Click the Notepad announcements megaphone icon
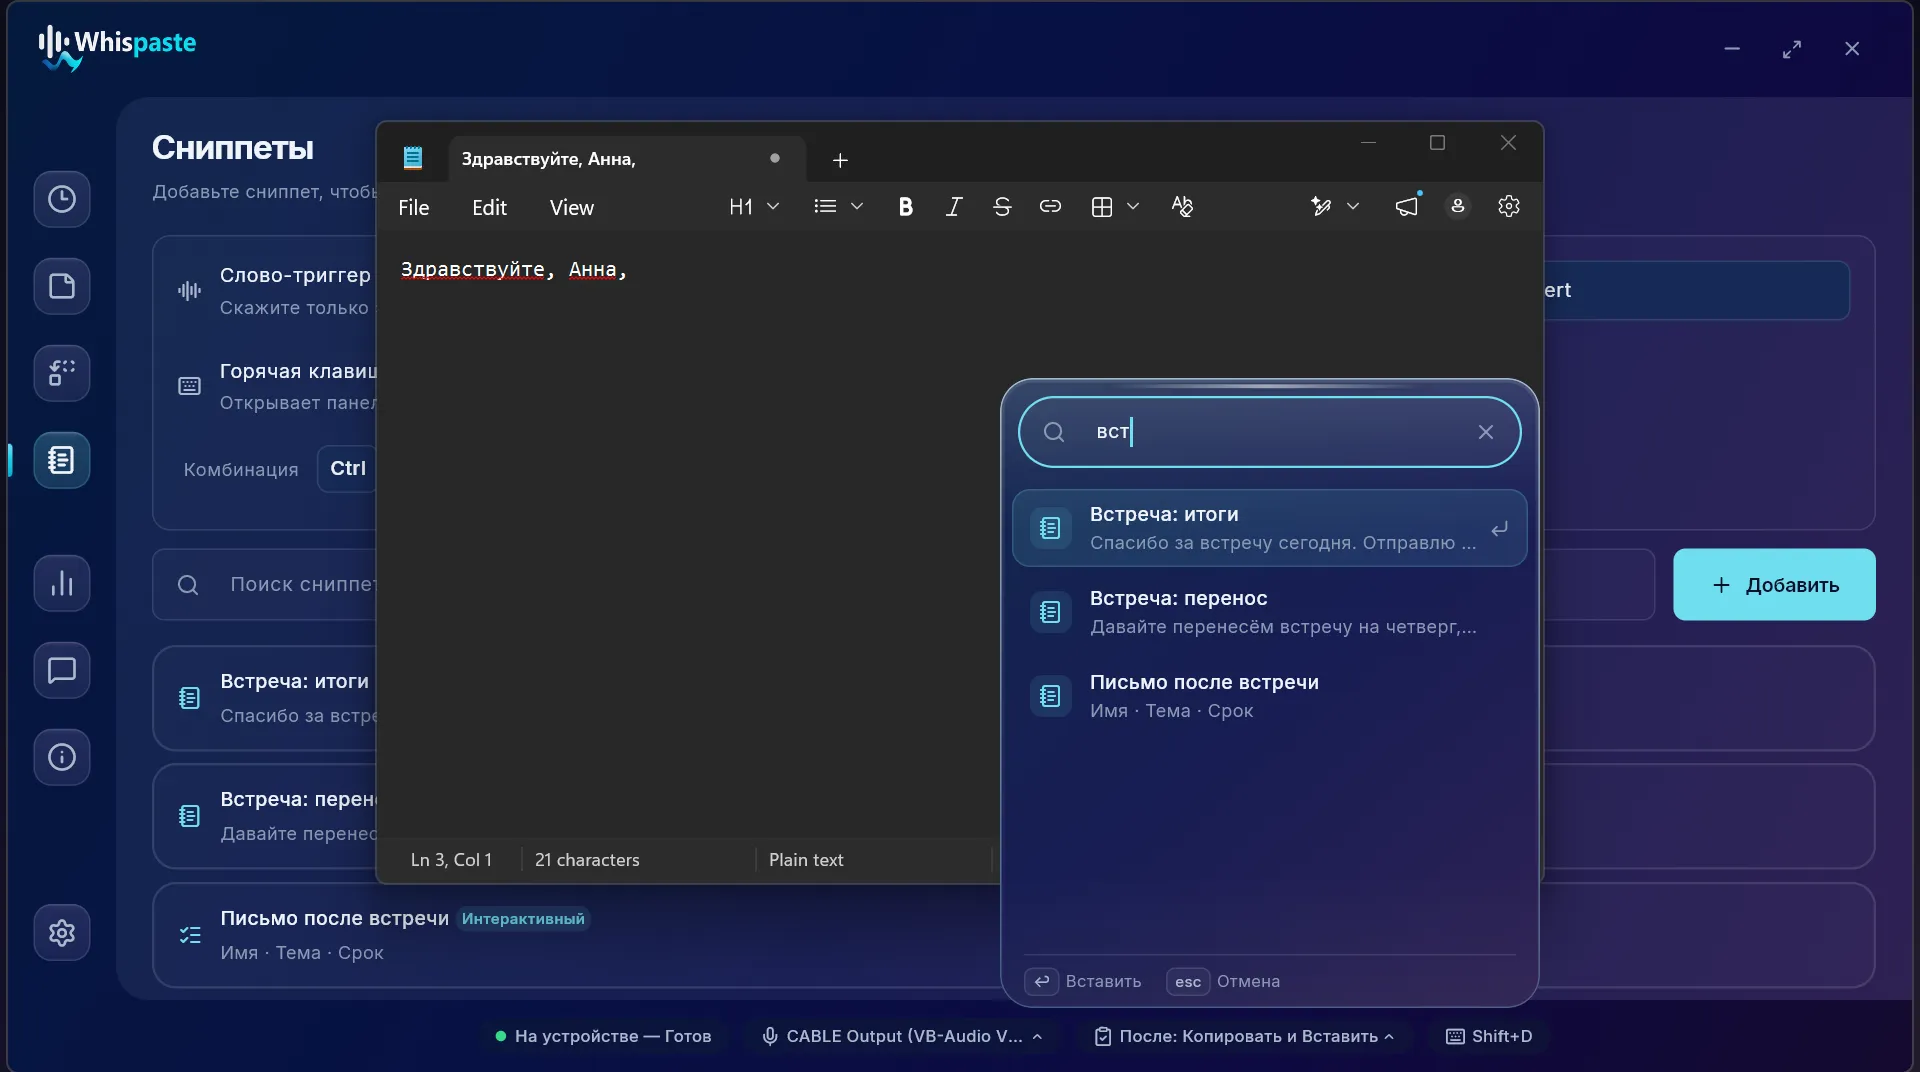The height and width of the screenshot is (1072, 1920). 1407,206
